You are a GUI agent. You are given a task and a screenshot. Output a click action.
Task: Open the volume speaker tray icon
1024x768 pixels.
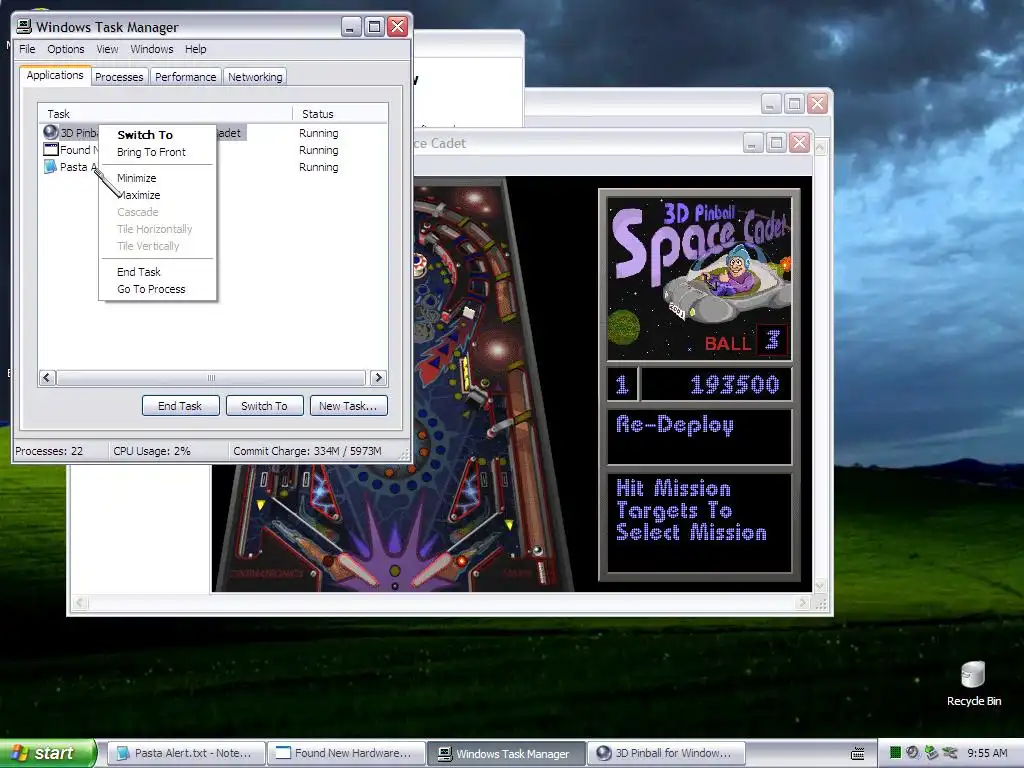point(913,753)
